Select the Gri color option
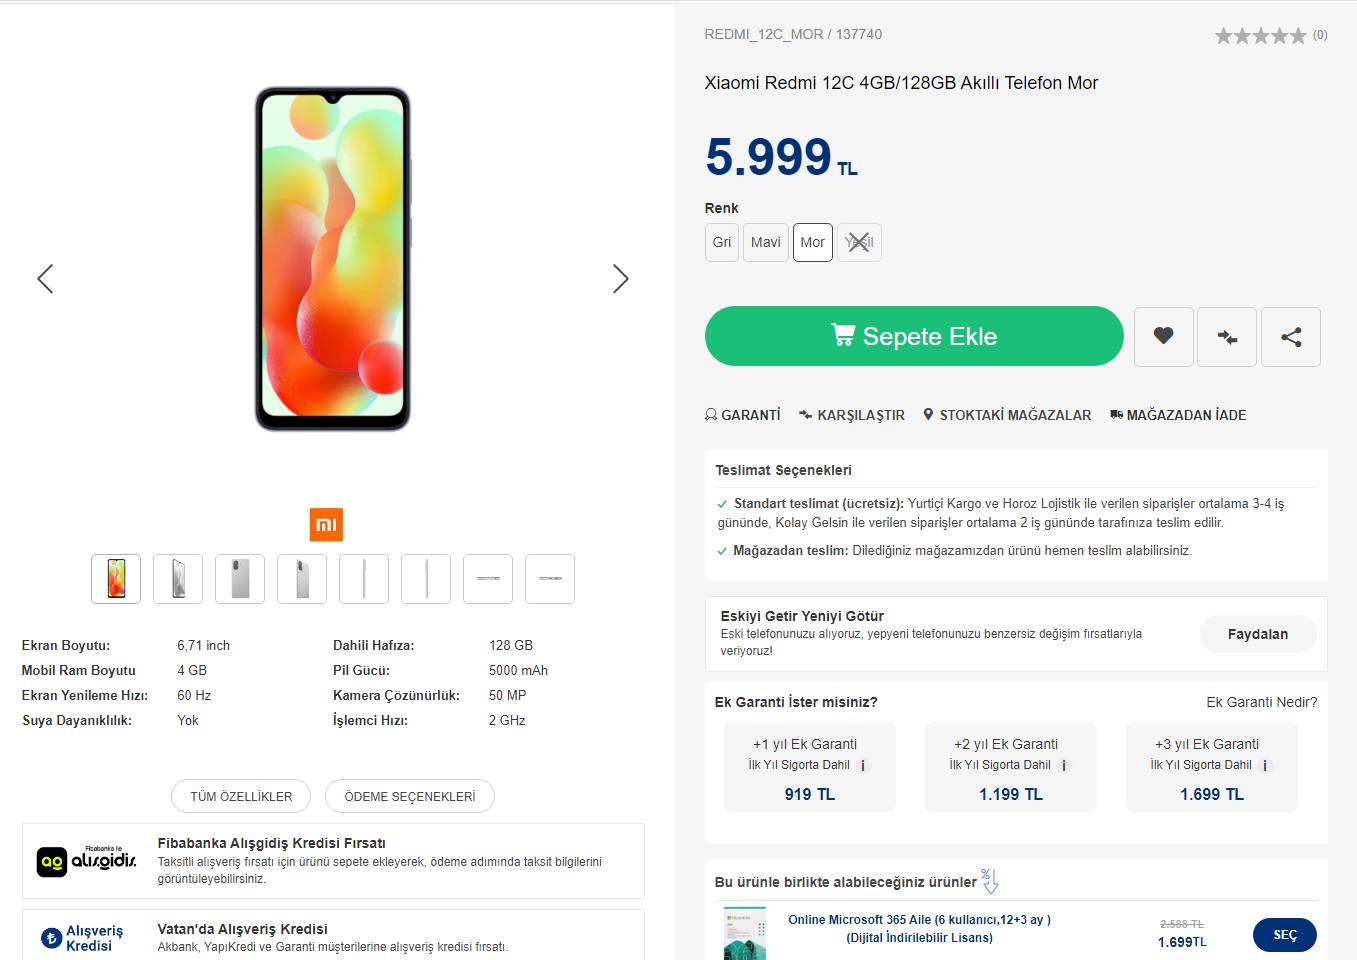 [x=722, y=242]
